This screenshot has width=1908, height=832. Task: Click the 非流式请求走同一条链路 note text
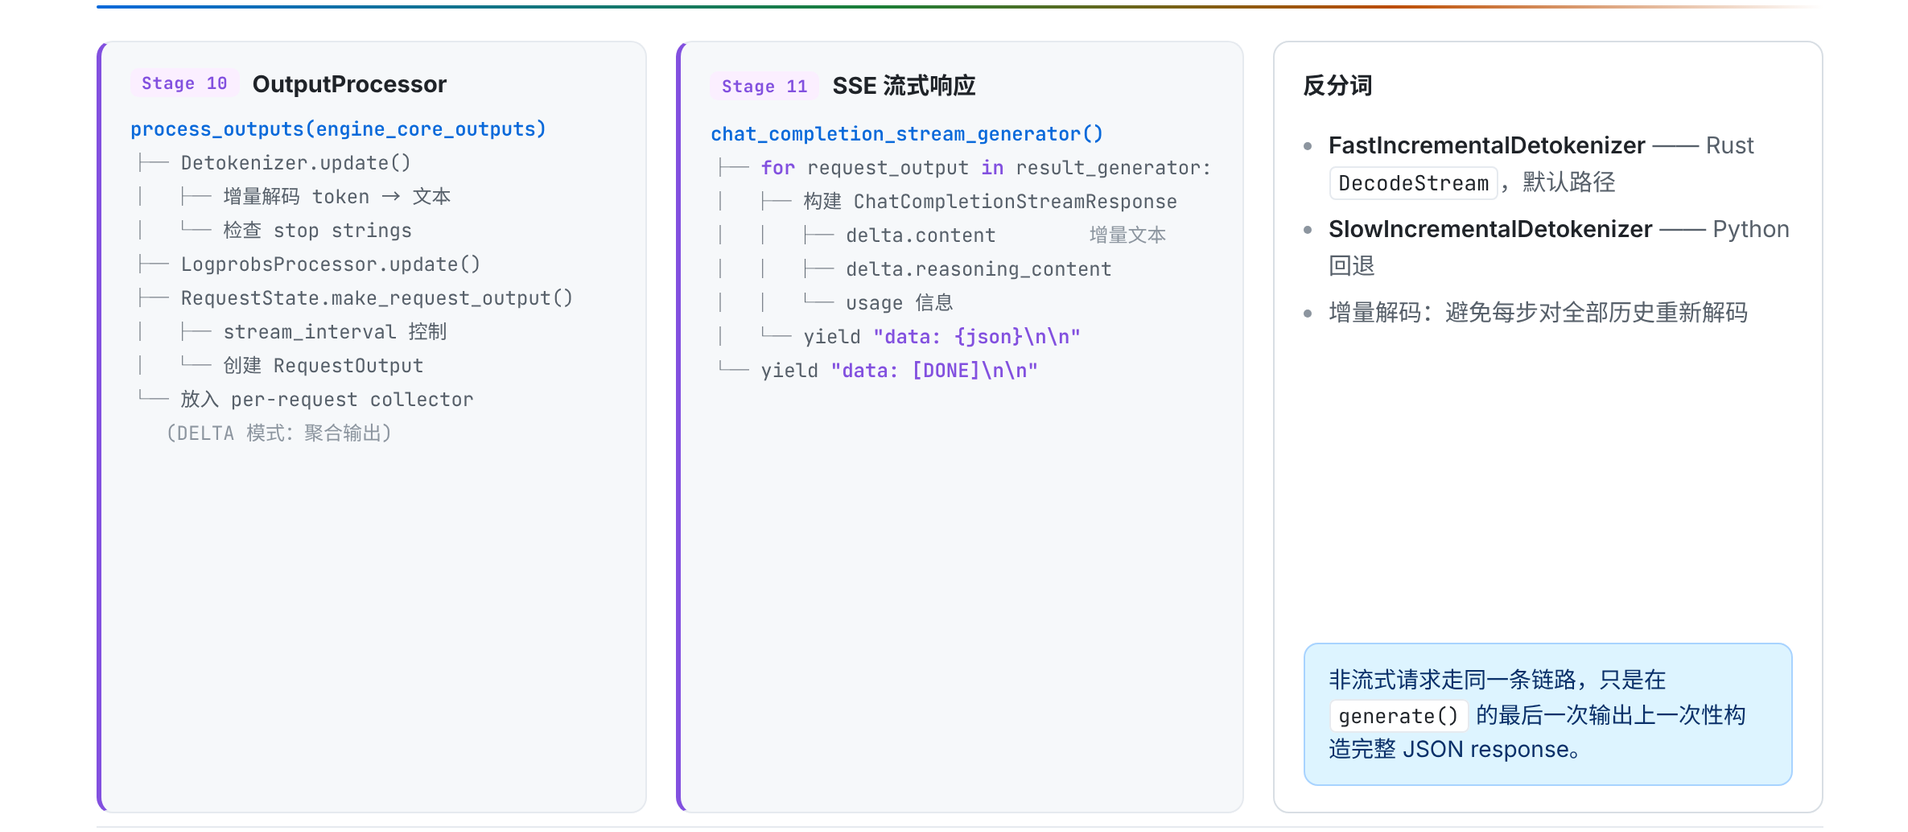1497,680
